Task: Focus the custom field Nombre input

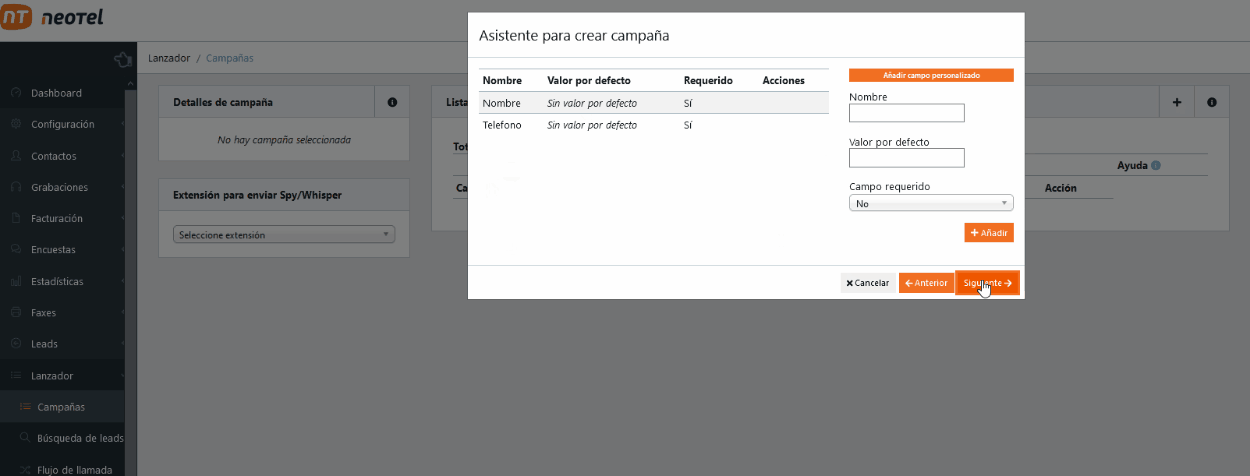Action: coord(906,113)
